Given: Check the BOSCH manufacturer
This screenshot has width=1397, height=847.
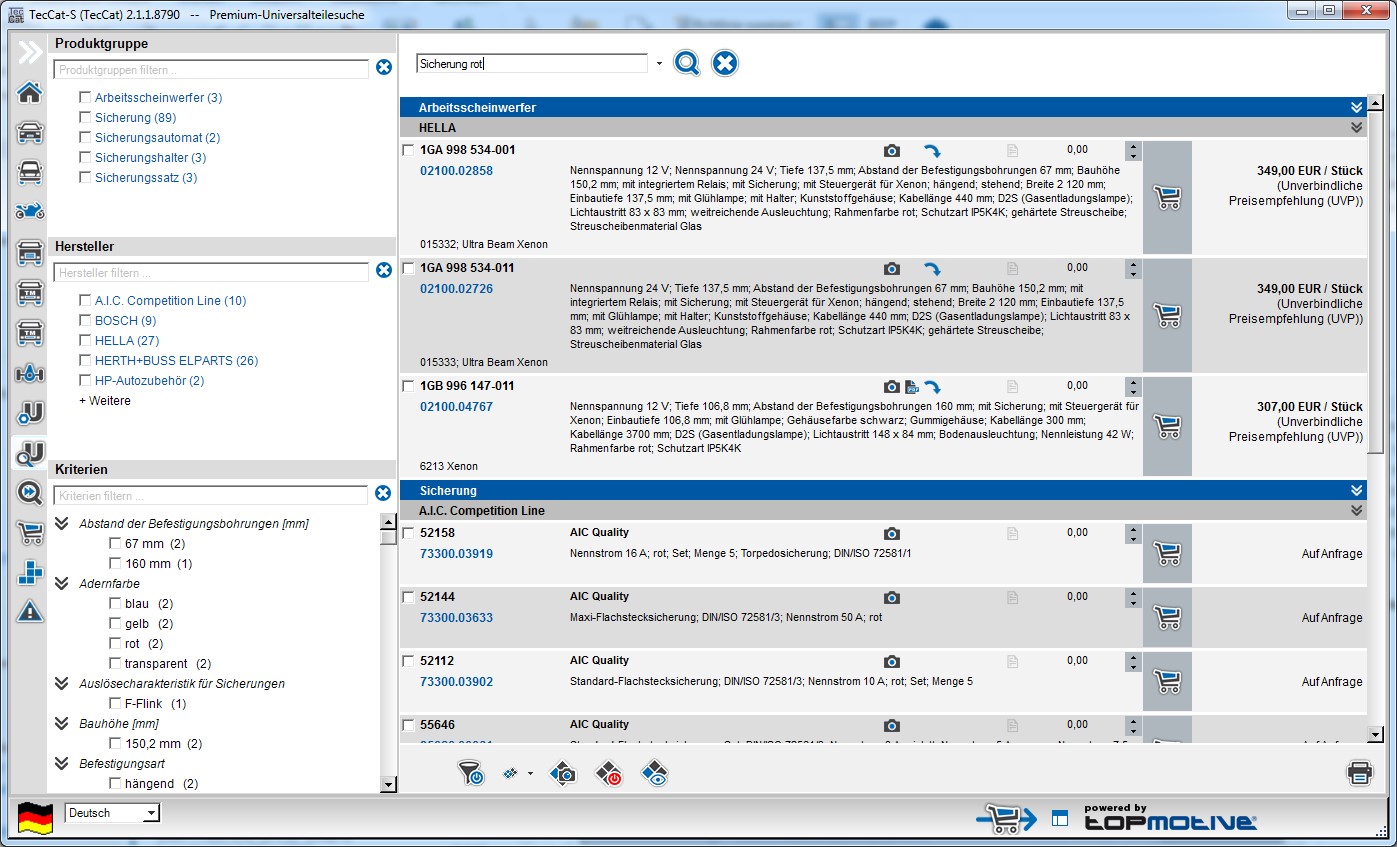Looking at the screenshot, I should pos(86,321).
